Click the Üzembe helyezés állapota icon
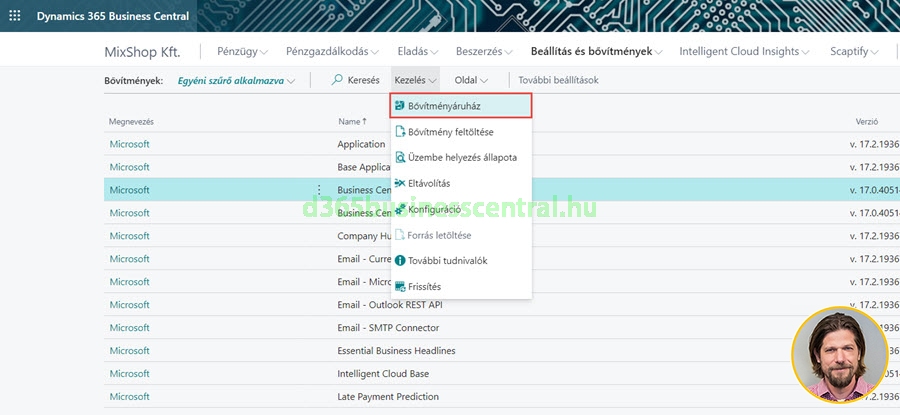This screenshot has width=900, height=415. click(x=400, y=157)
